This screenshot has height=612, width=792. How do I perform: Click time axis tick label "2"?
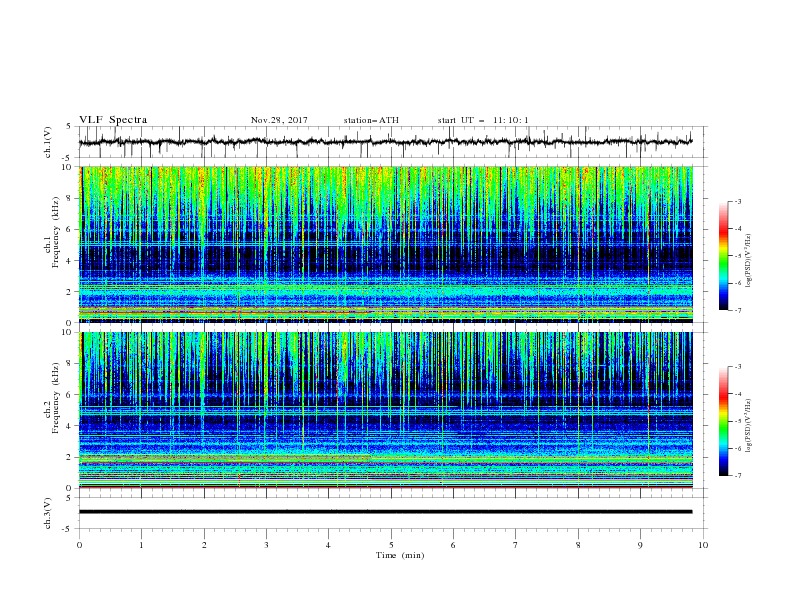204,545
